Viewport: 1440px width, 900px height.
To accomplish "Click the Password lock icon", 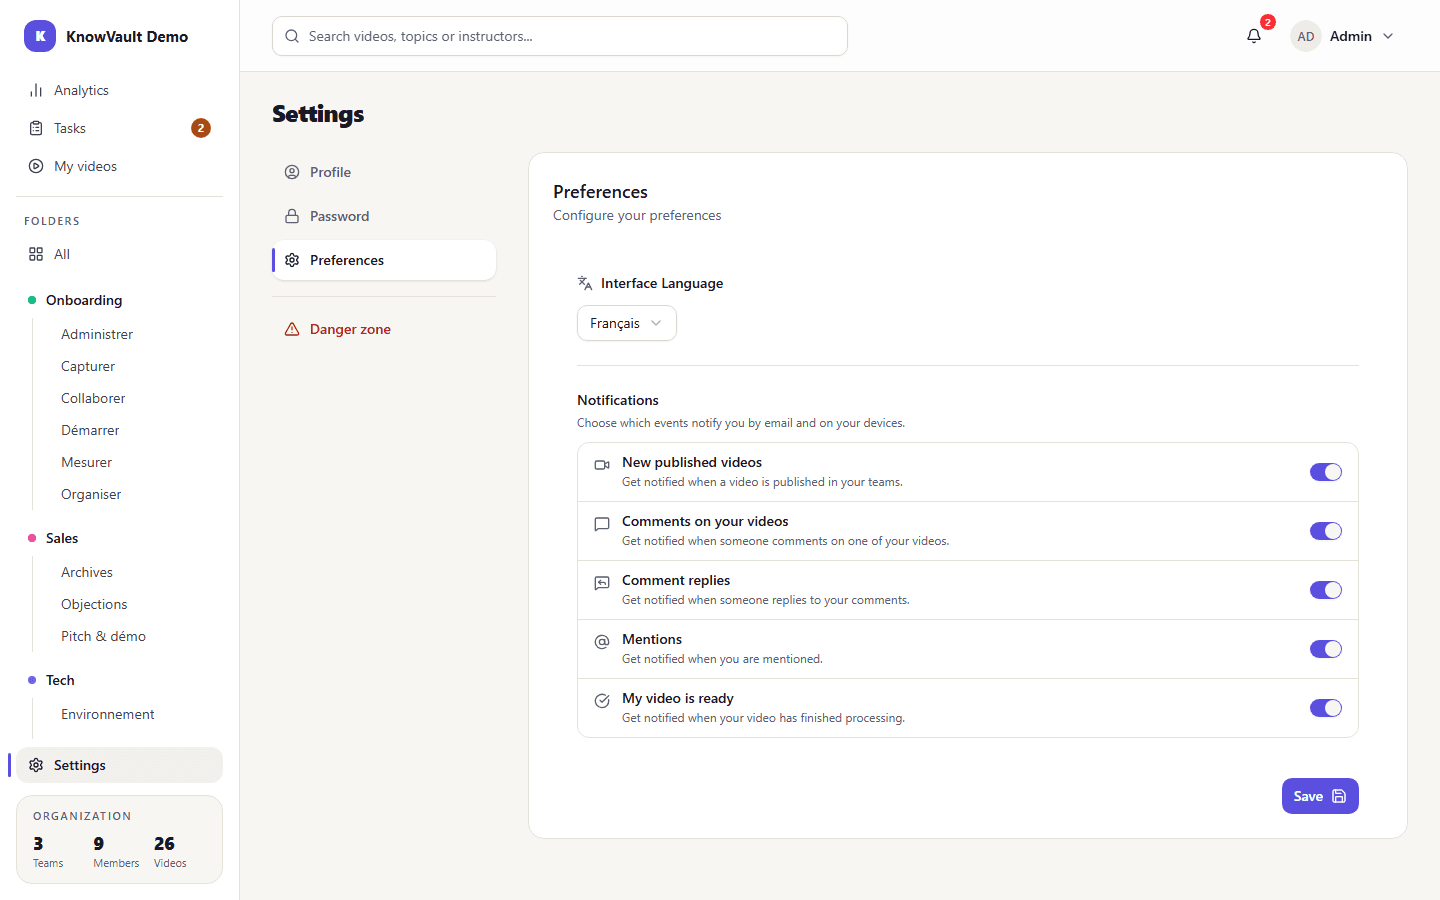I will tap(292, 216).
